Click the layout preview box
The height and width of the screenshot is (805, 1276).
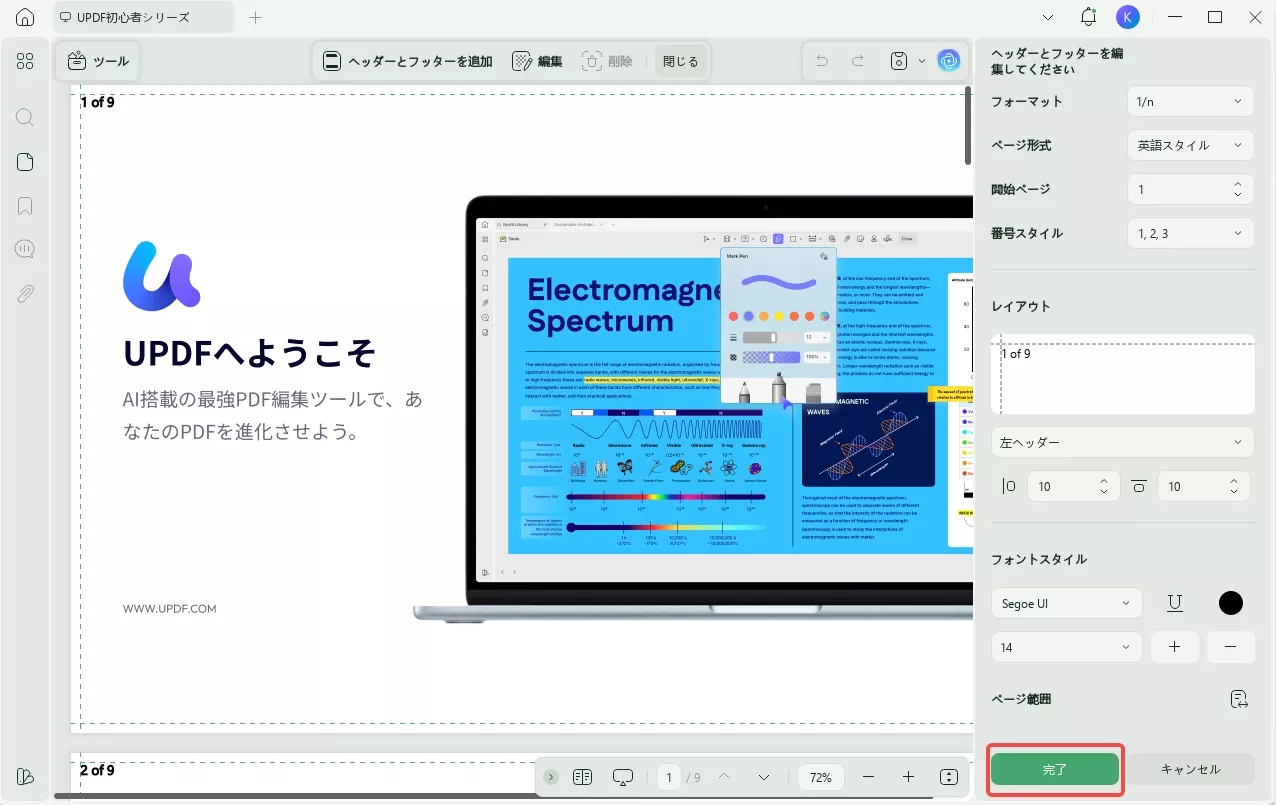pos(1122,374)
